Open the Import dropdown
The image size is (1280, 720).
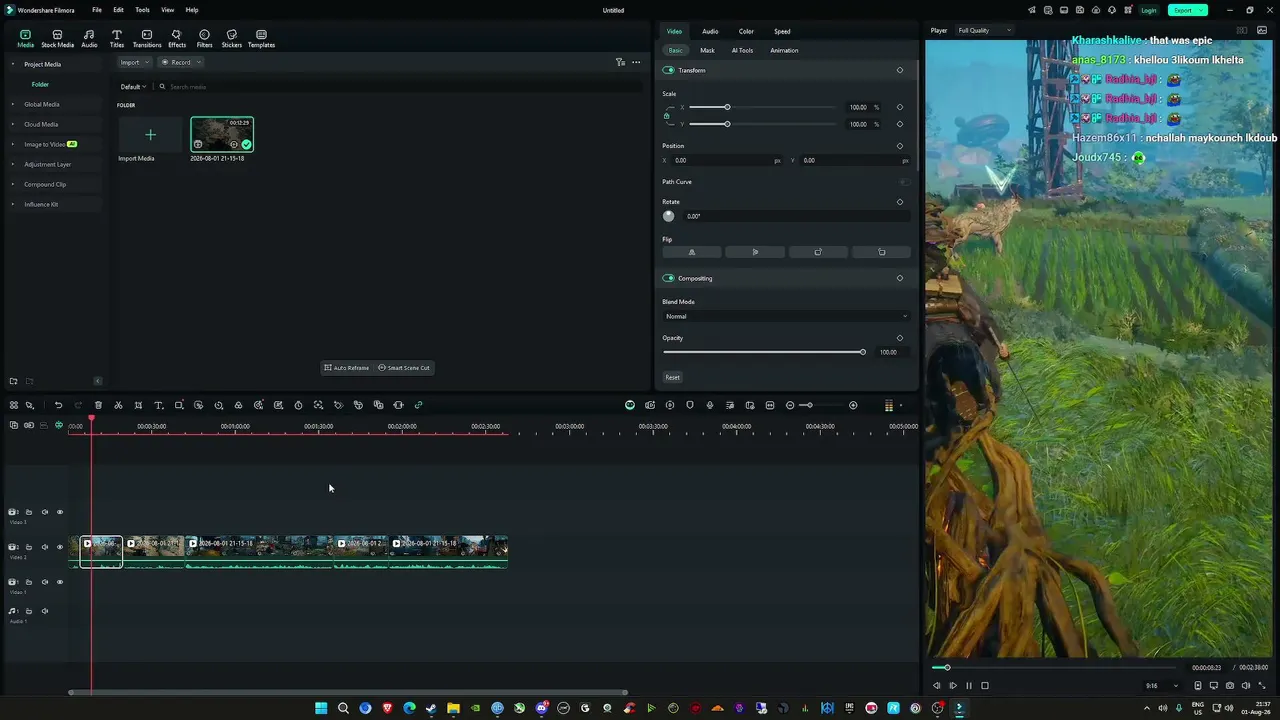(134, 62)
